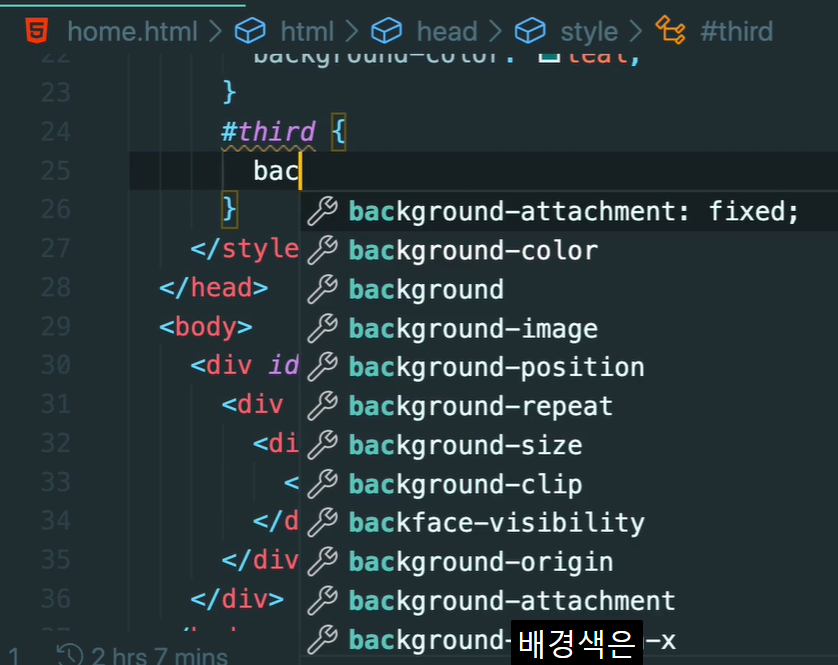
Task: Click wrench icon beside last-but-one background-attachment
Action: point(322,600)
